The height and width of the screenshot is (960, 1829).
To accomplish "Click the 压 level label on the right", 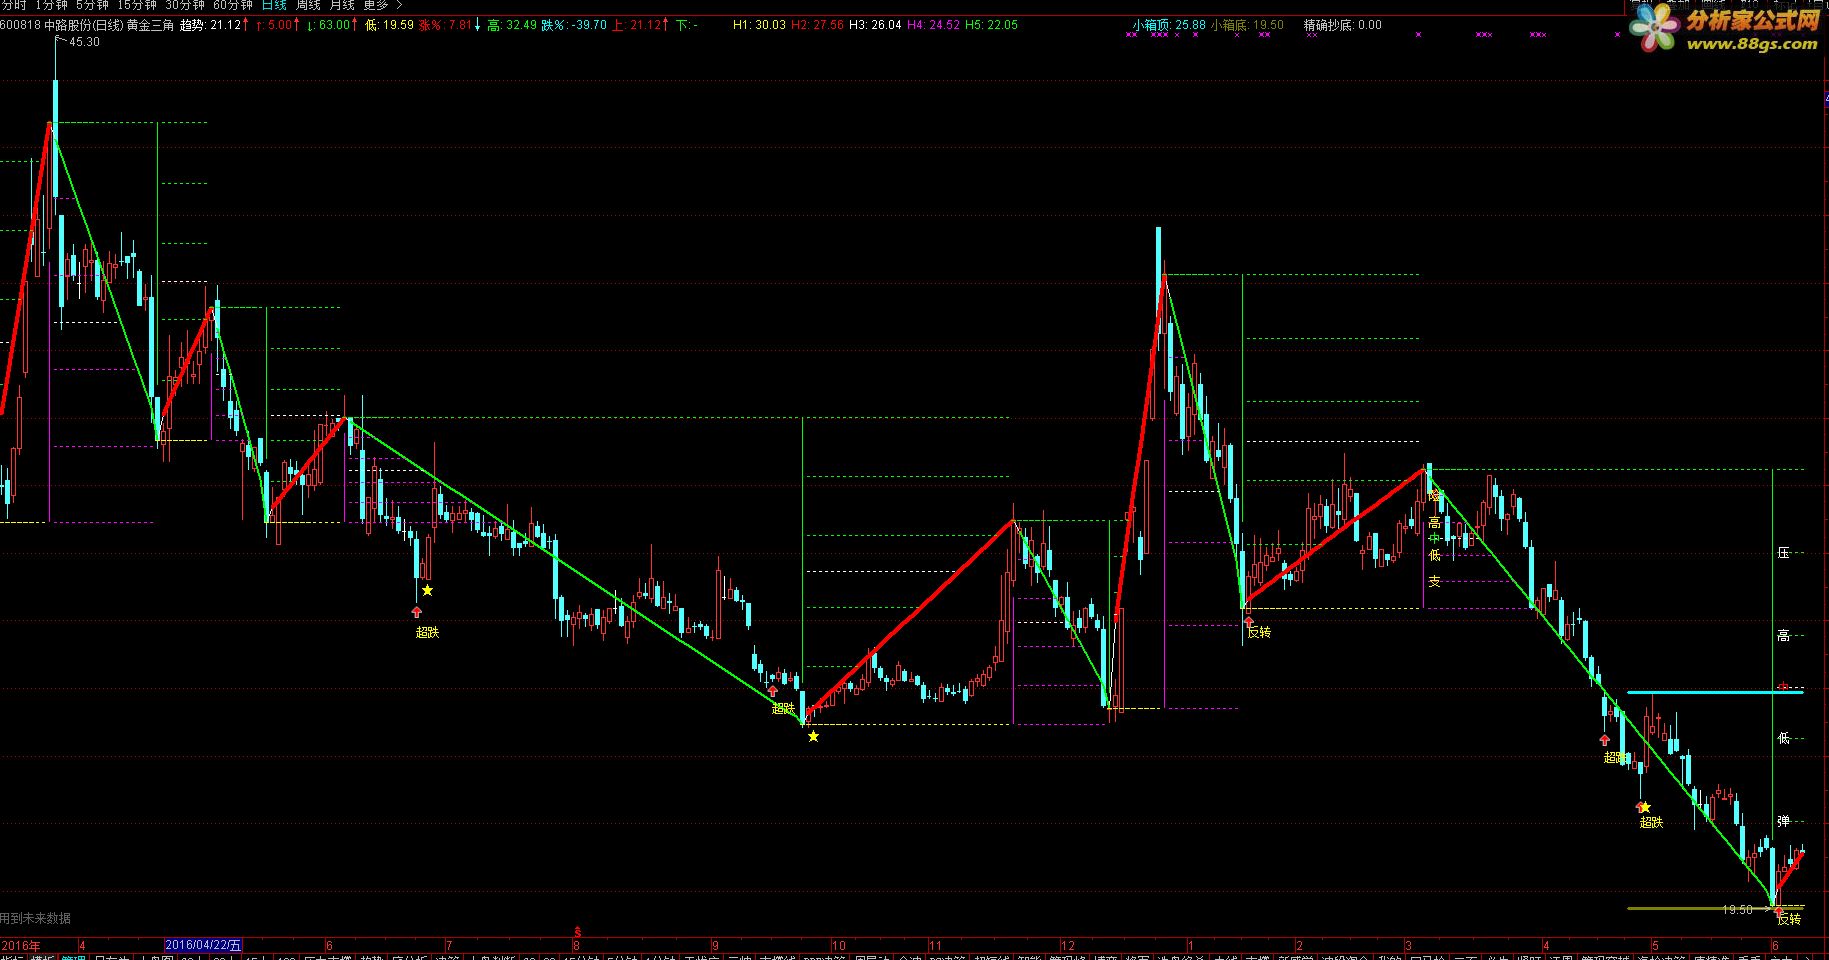I will click(x=1783, y=552).
